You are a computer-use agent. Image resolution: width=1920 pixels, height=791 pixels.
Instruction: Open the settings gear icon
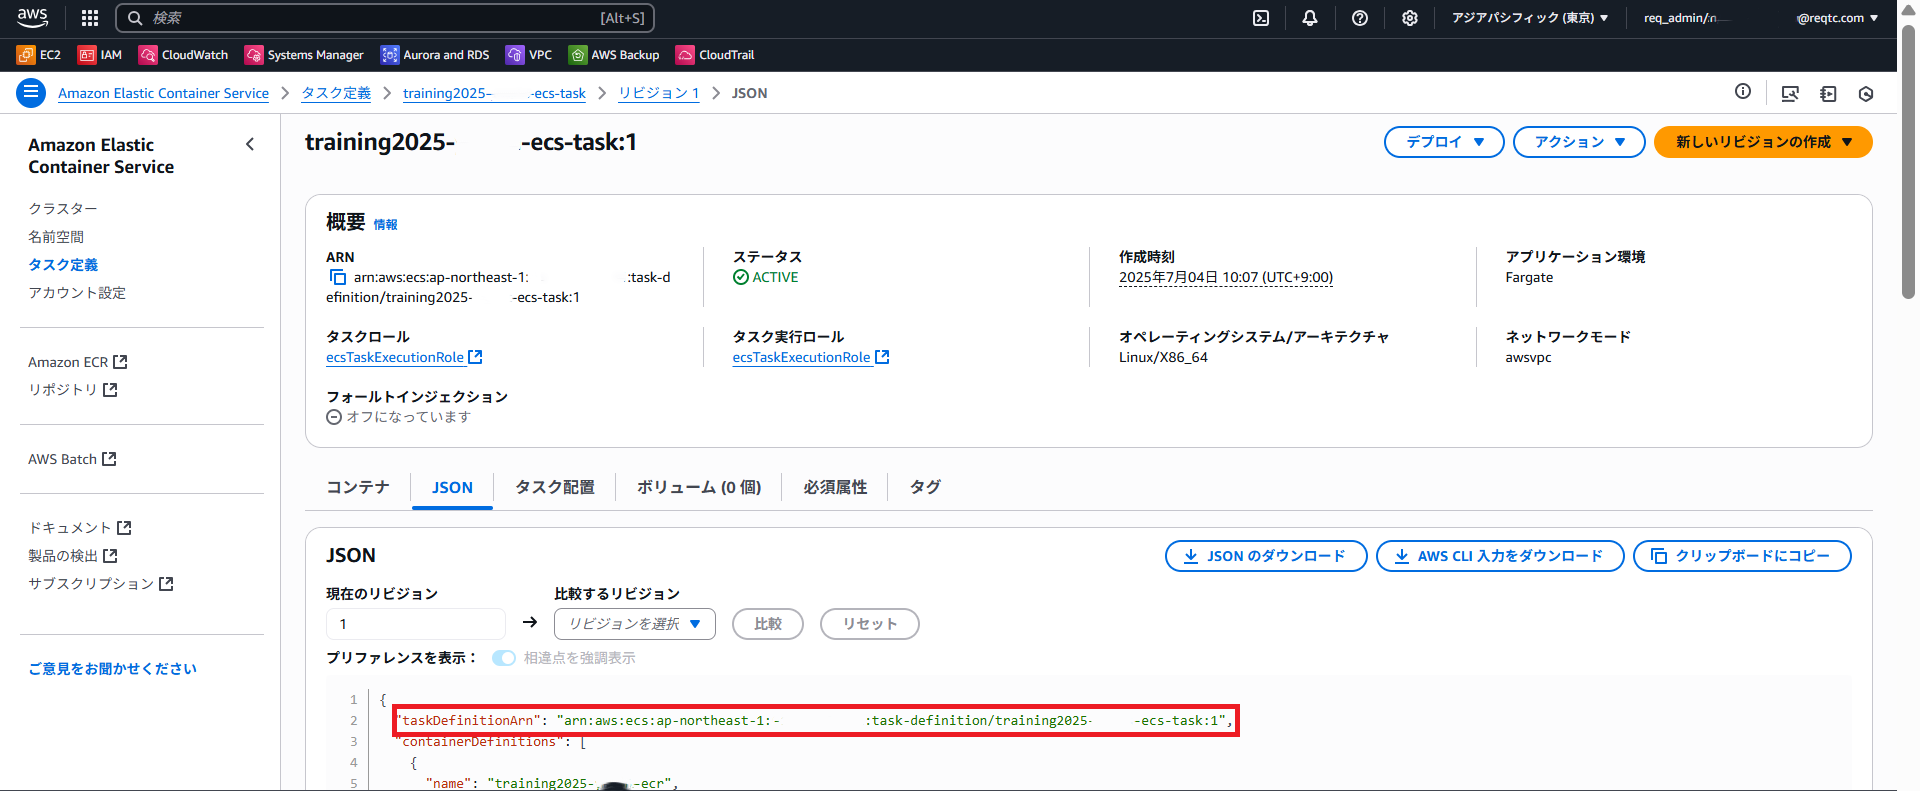[1410, 18]
